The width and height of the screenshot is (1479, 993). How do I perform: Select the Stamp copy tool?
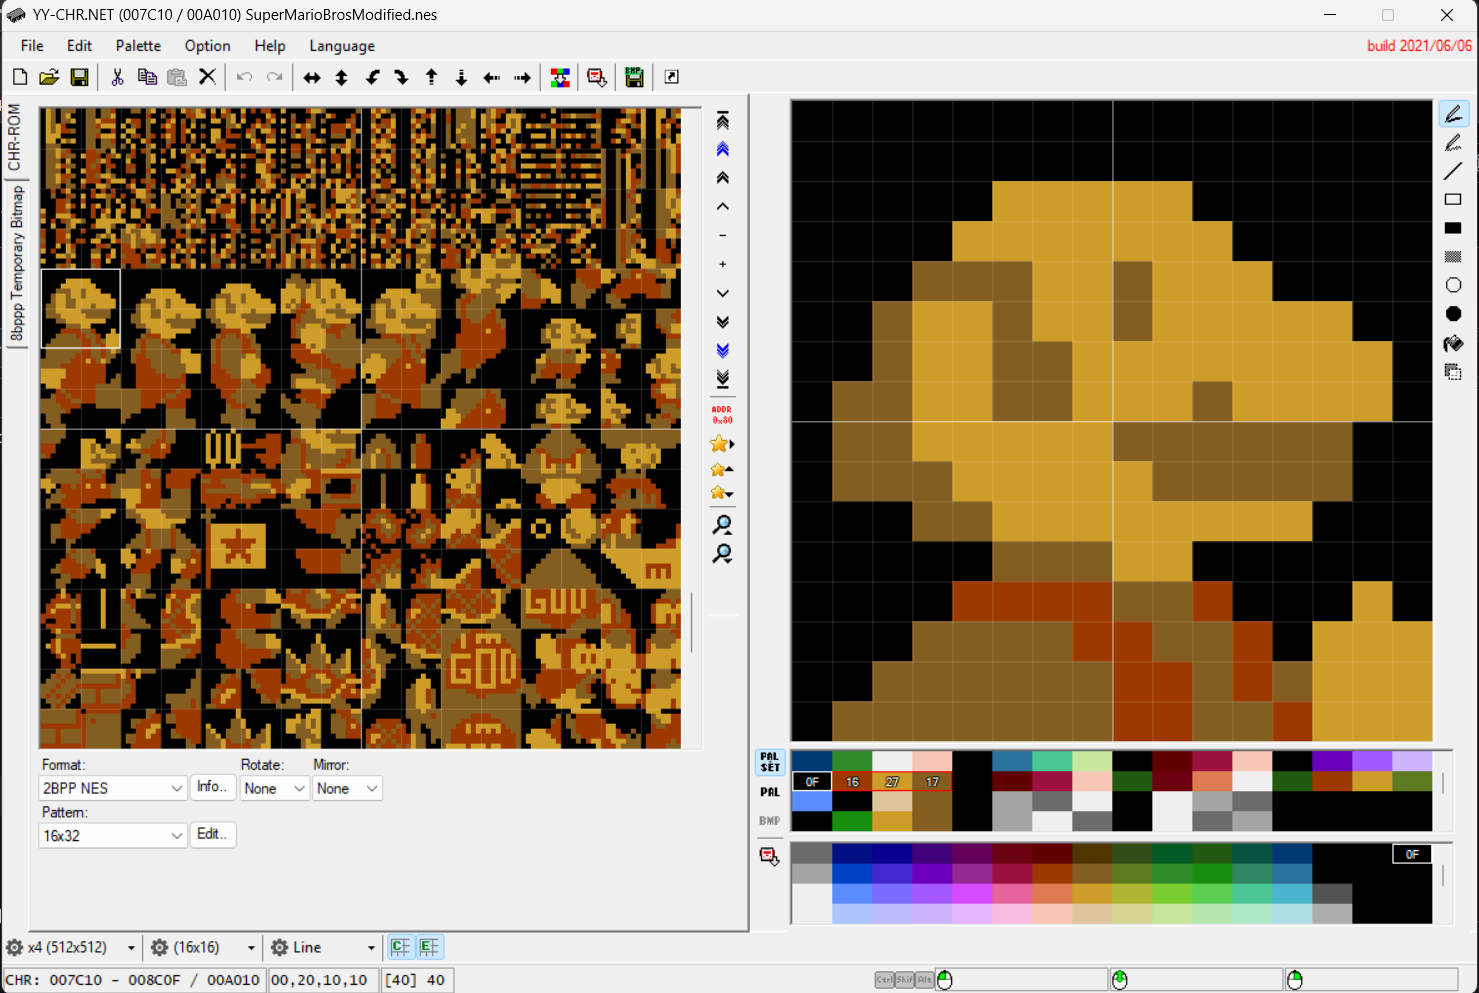(1454, 372)
